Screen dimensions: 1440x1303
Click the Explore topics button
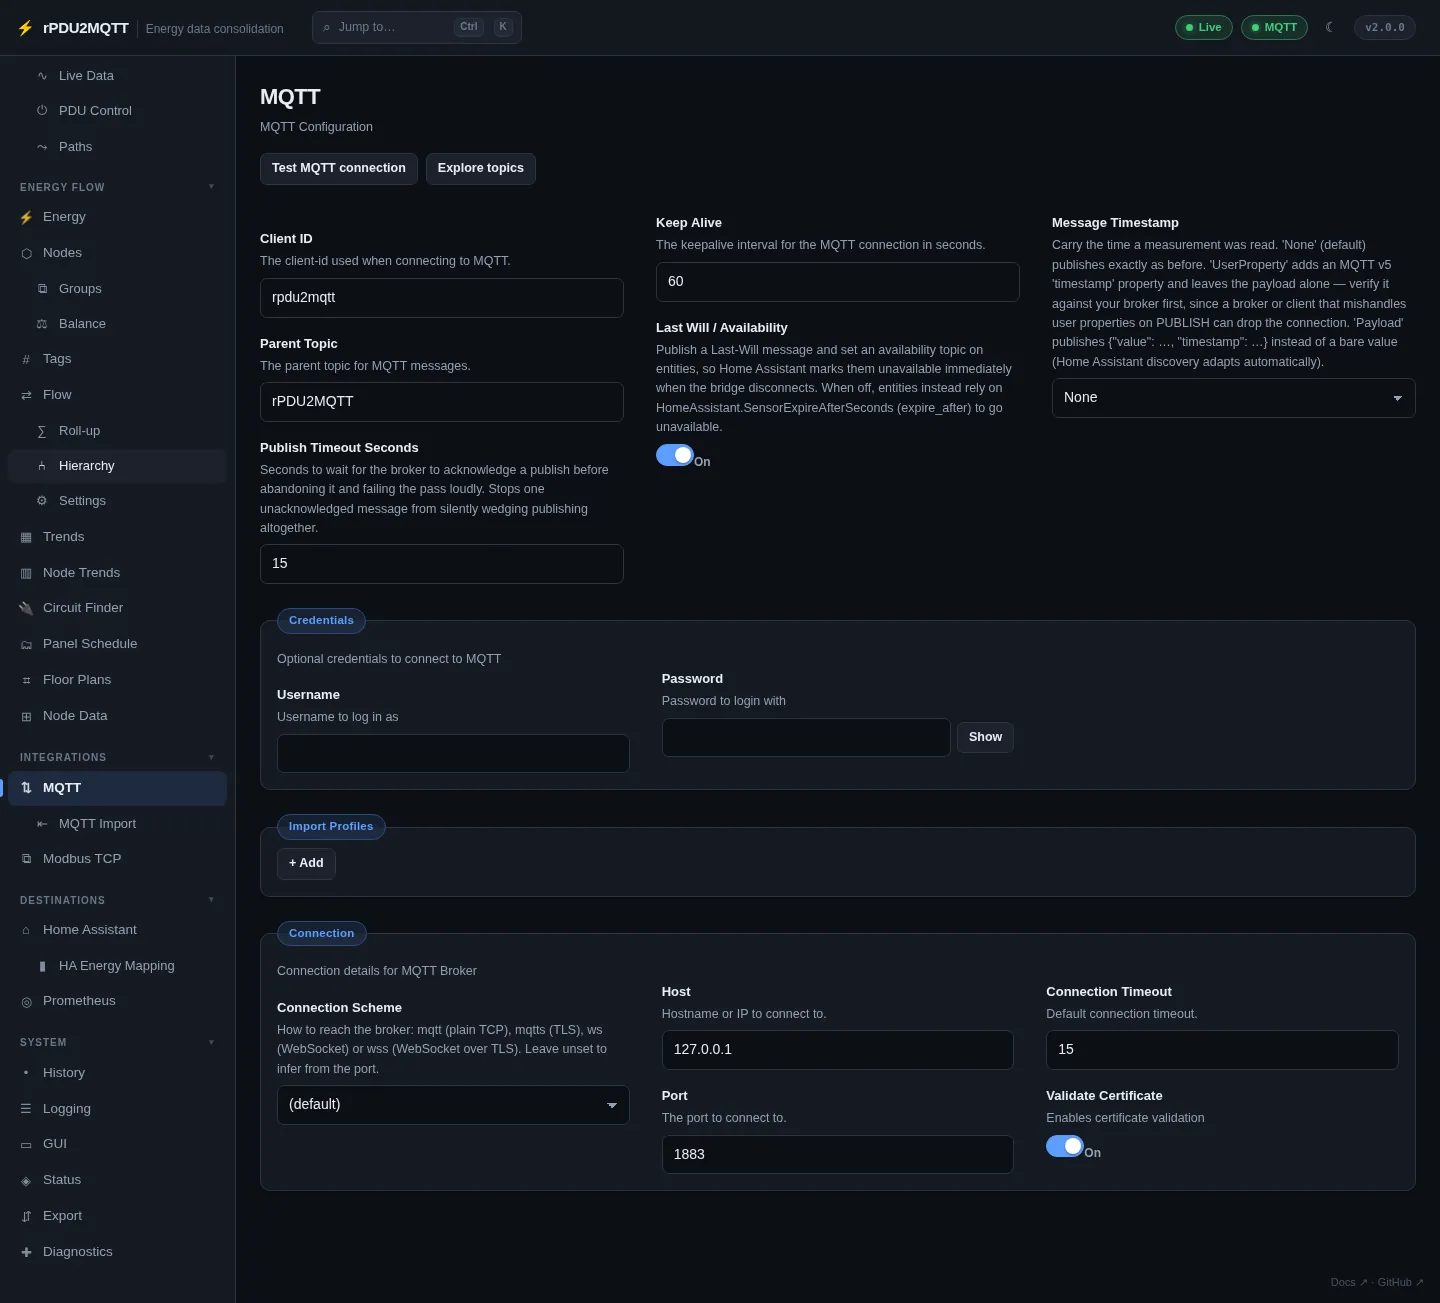click(481, 168)
